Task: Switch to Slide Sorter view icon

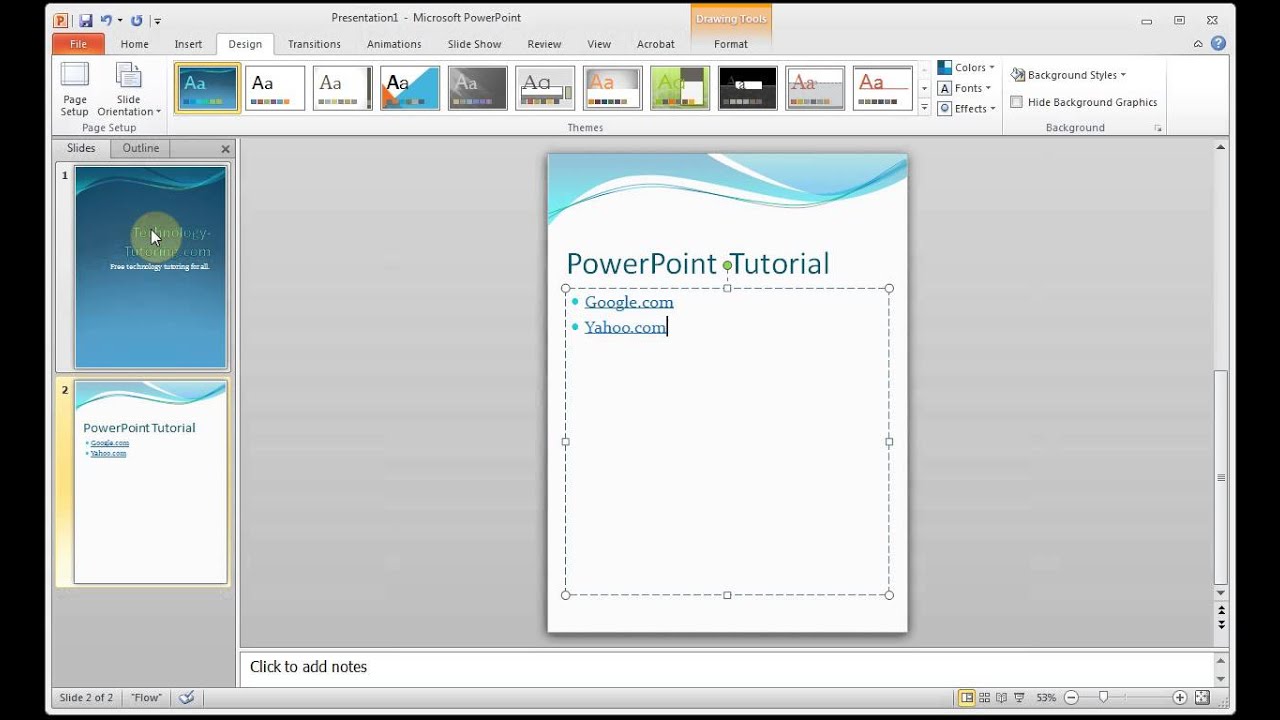Action: click(x=985, y=698)
